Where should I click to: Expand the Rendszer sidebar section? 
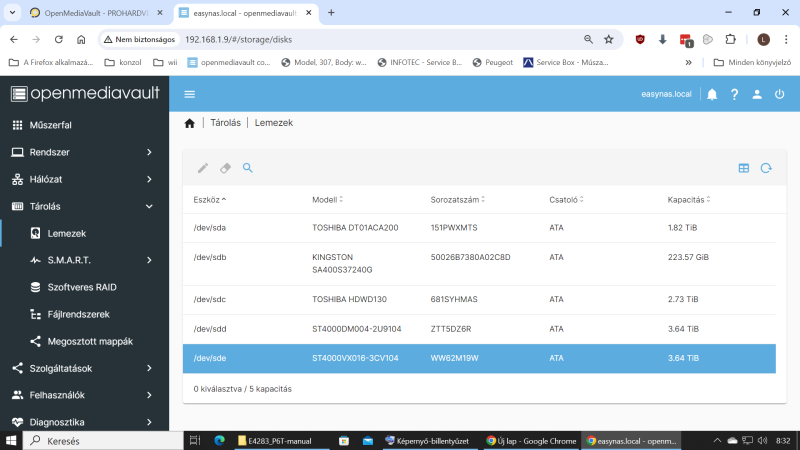(x=84, y=152)
